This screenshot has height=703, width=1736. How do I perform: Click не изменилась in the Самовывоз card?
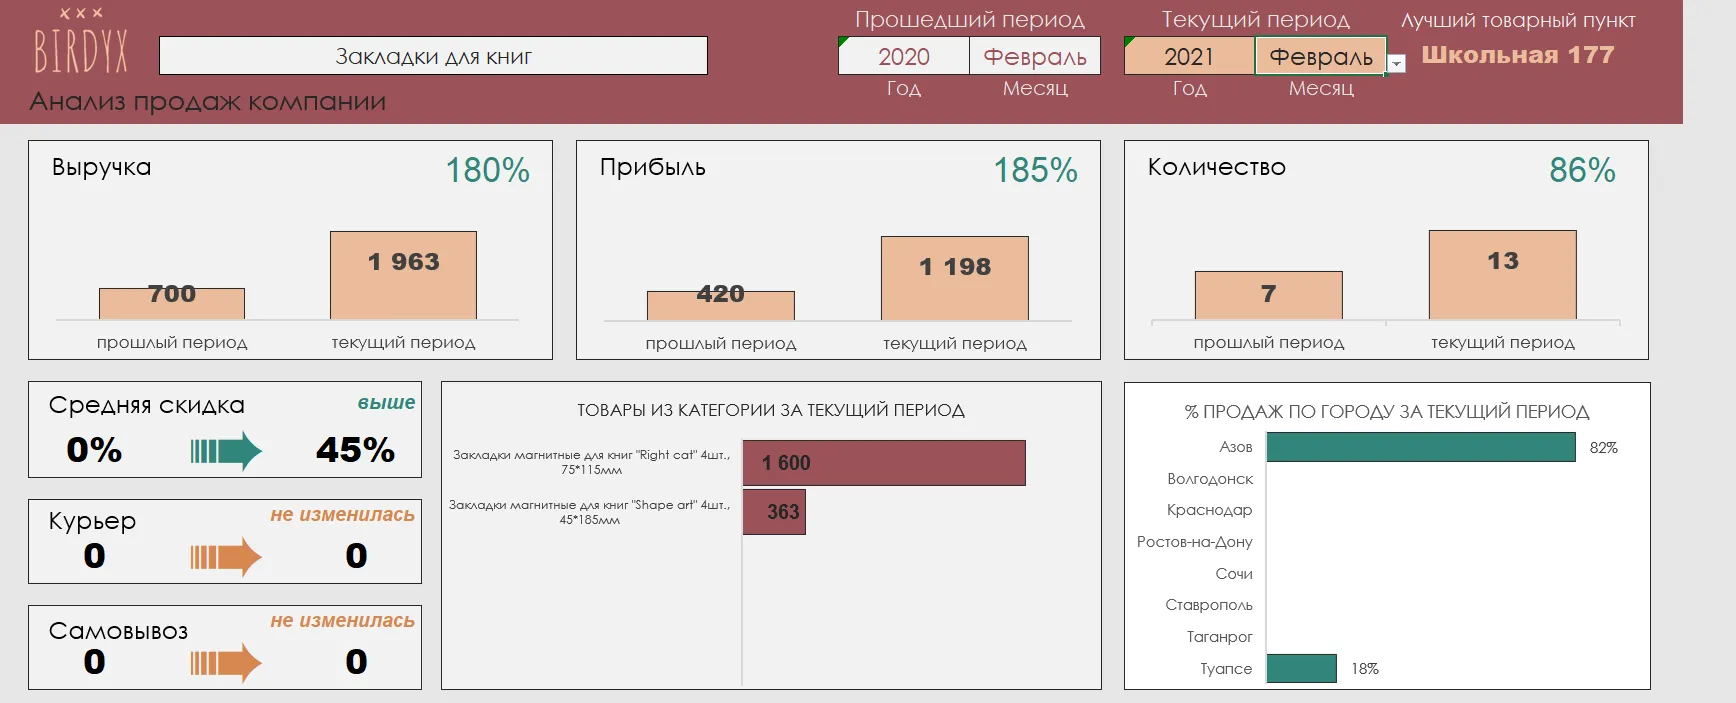pyautogui.click(x=342, y=621)
